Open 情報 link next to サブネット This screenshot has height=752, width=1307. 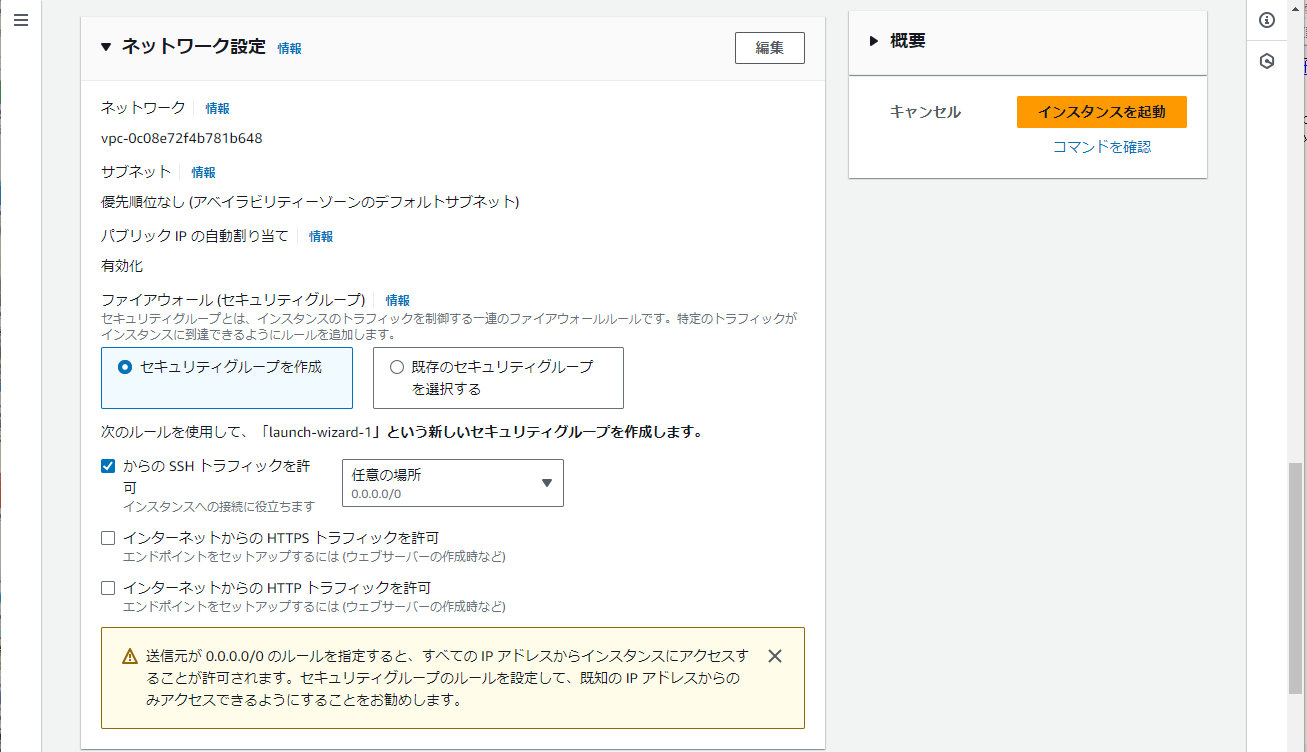click(x=203, y=172)
